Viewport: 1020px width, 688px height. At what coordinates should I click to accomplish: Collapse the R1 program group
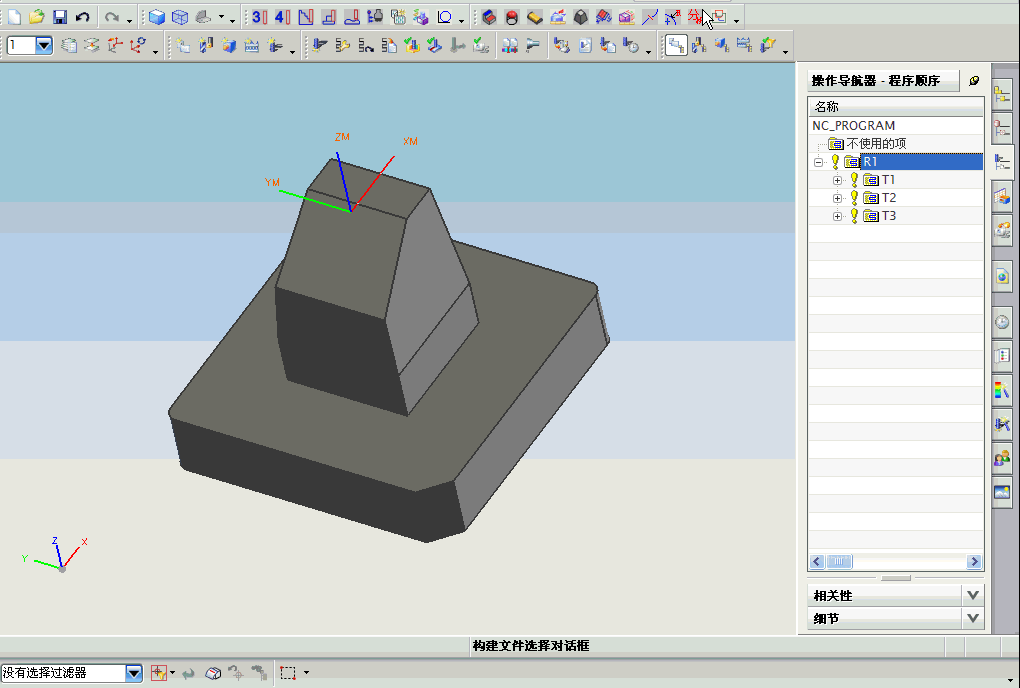click(x=819, y=162)
